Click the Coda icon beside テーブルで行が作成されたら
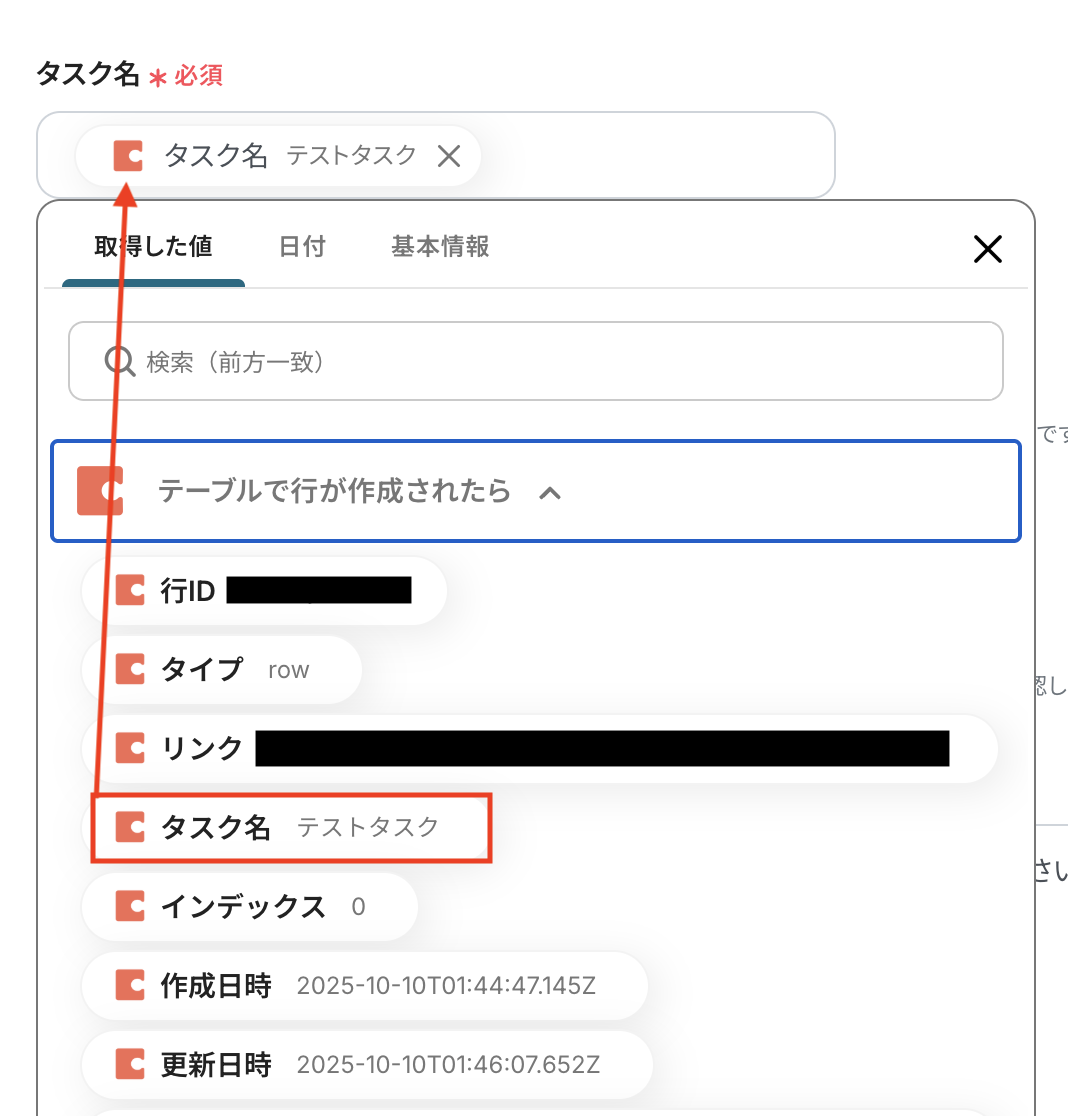This screenshot has width=1068, height=1116. tap(100, 490)
